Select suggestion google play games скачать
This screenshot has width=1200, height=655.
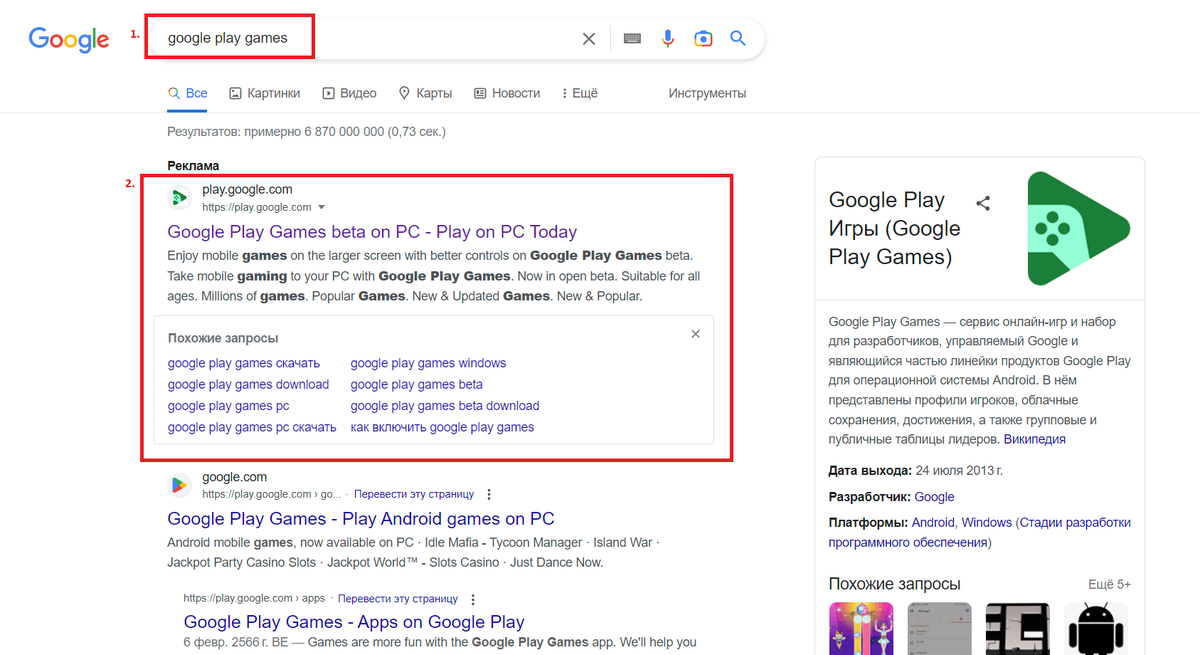click(x=244, y=363)
